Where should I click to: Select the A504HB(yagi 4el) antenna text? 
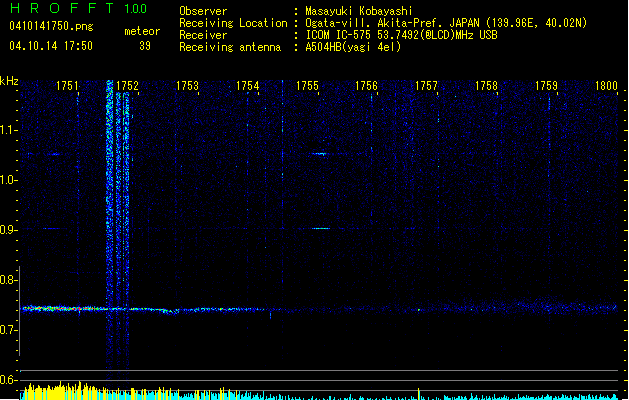(353, 47)
